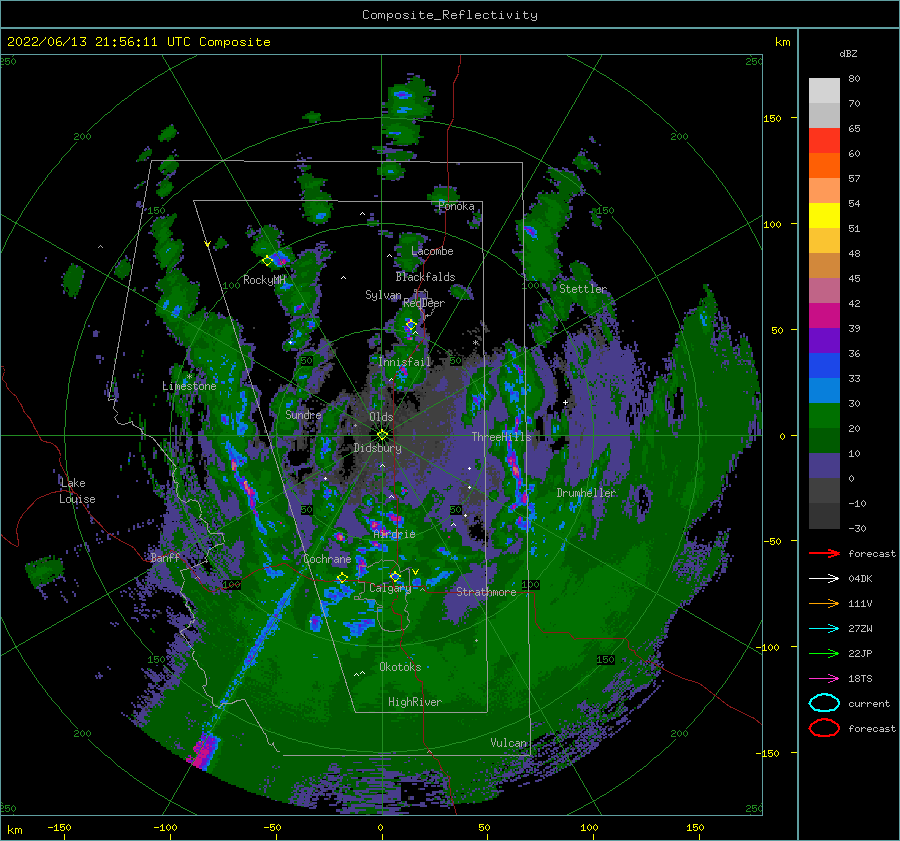Click the Didsbury town label
This screenshot has height=841, width=900.
click(377, 448)
